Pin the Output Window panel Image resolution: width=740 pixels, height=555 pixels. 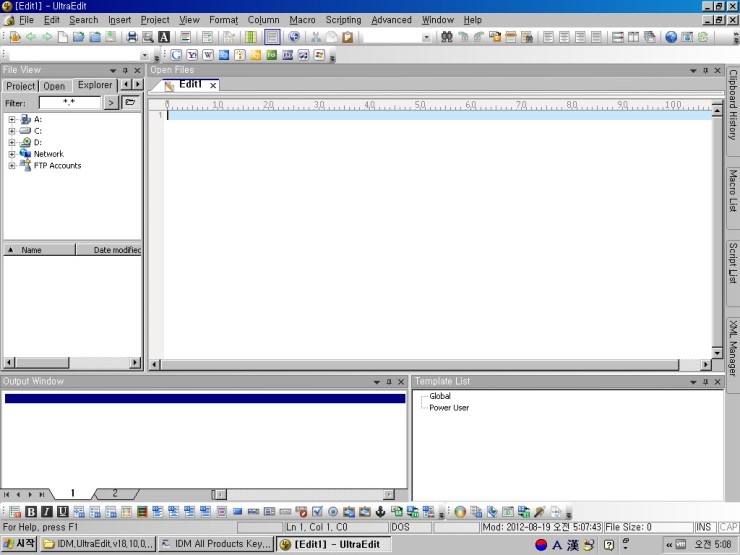389,382
